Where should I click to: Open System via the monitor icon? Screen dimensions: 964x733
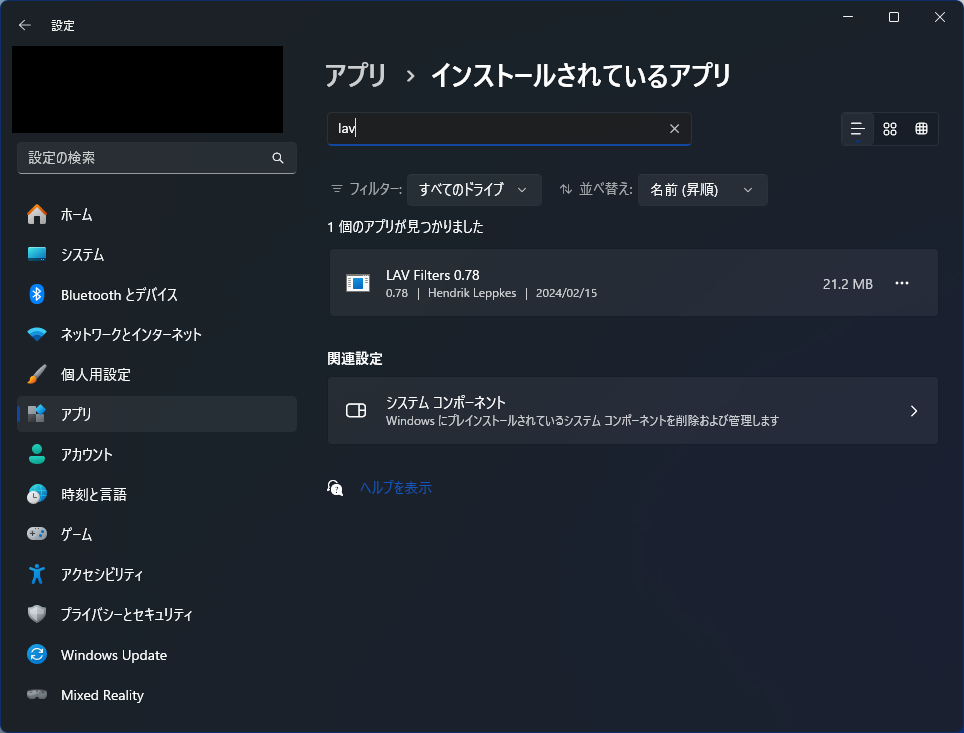point(37,254)
